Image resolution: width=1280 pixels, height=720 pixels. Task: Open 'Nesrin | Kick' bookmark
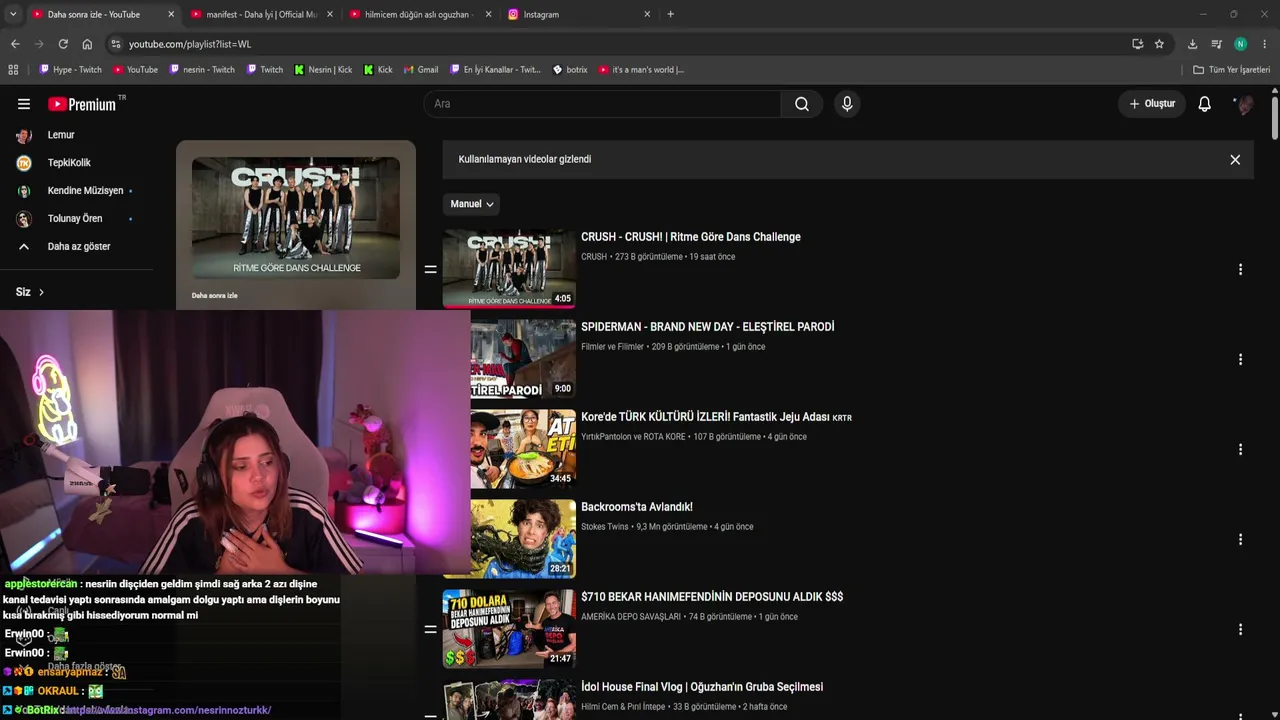point(323,70)
